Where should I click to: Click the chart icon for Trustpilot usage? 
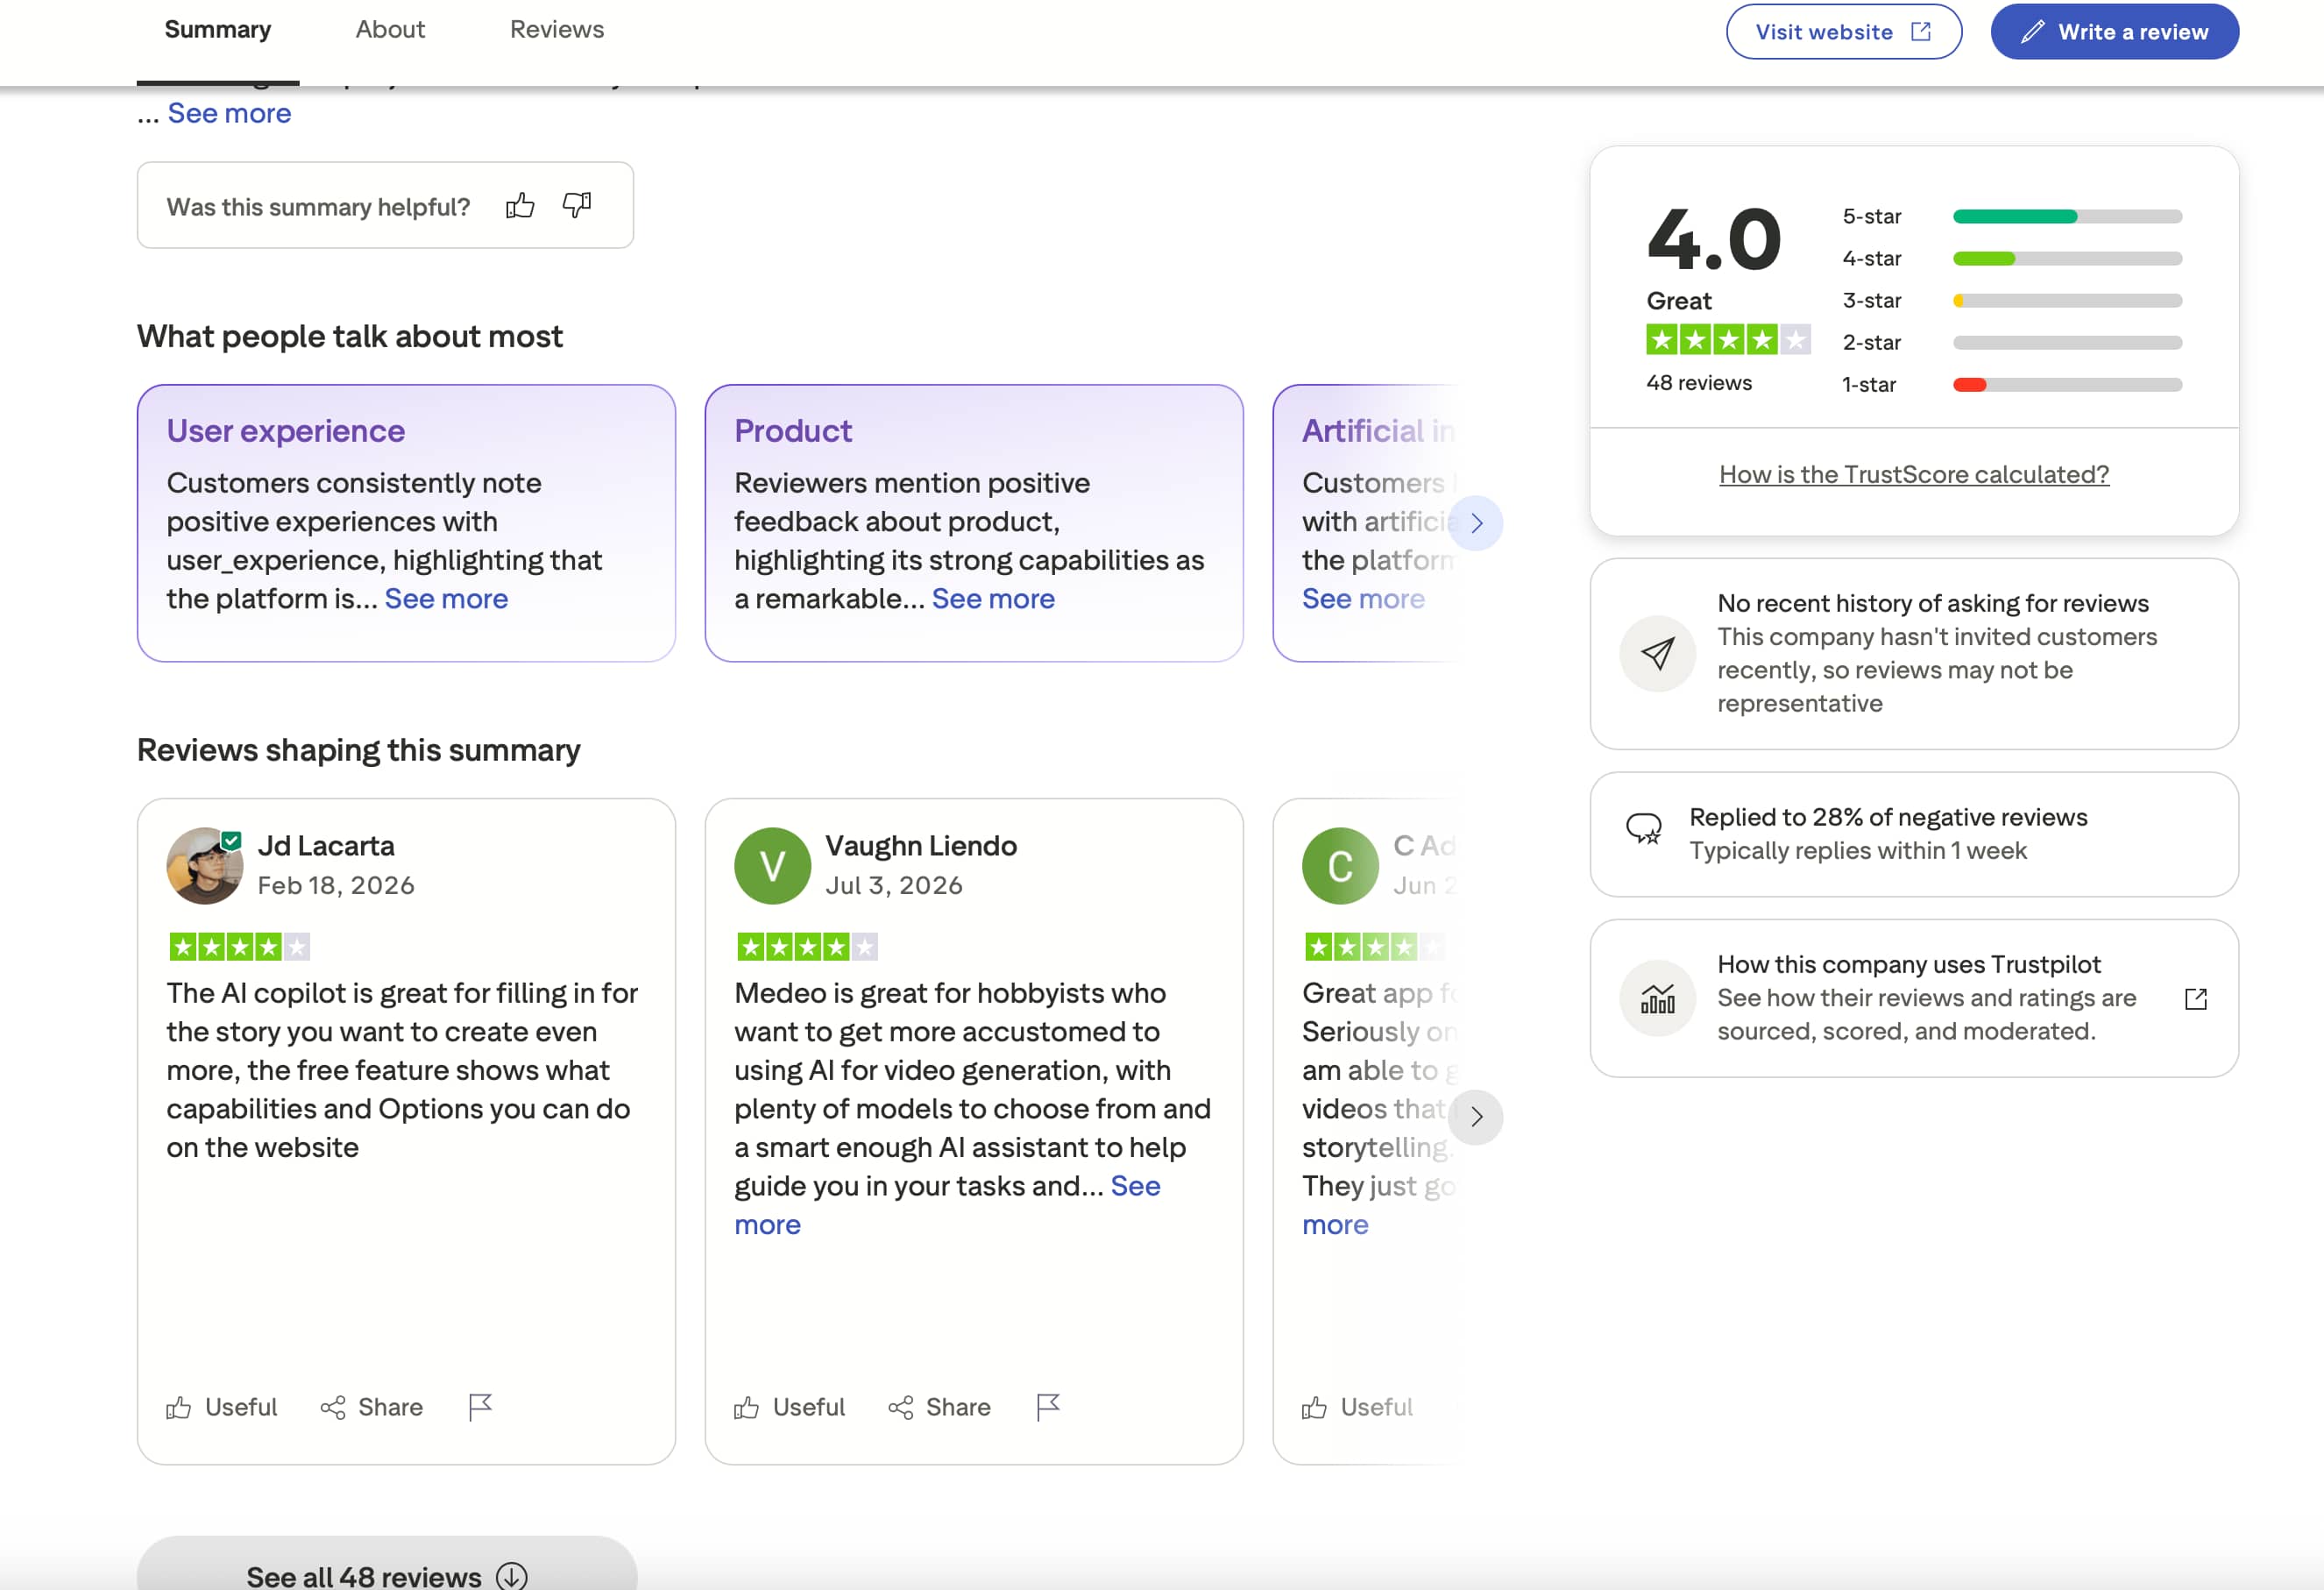point(1657,998)
